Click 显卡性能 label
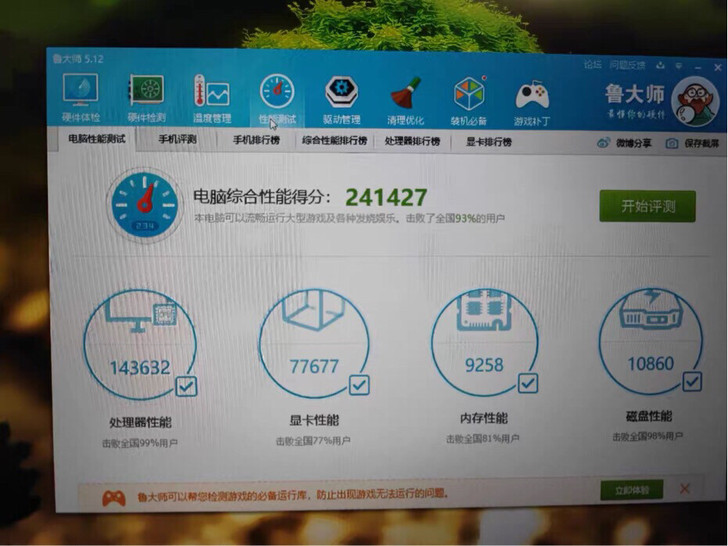The height and width of the screenshot is (546, 728). tap(314, 421)
